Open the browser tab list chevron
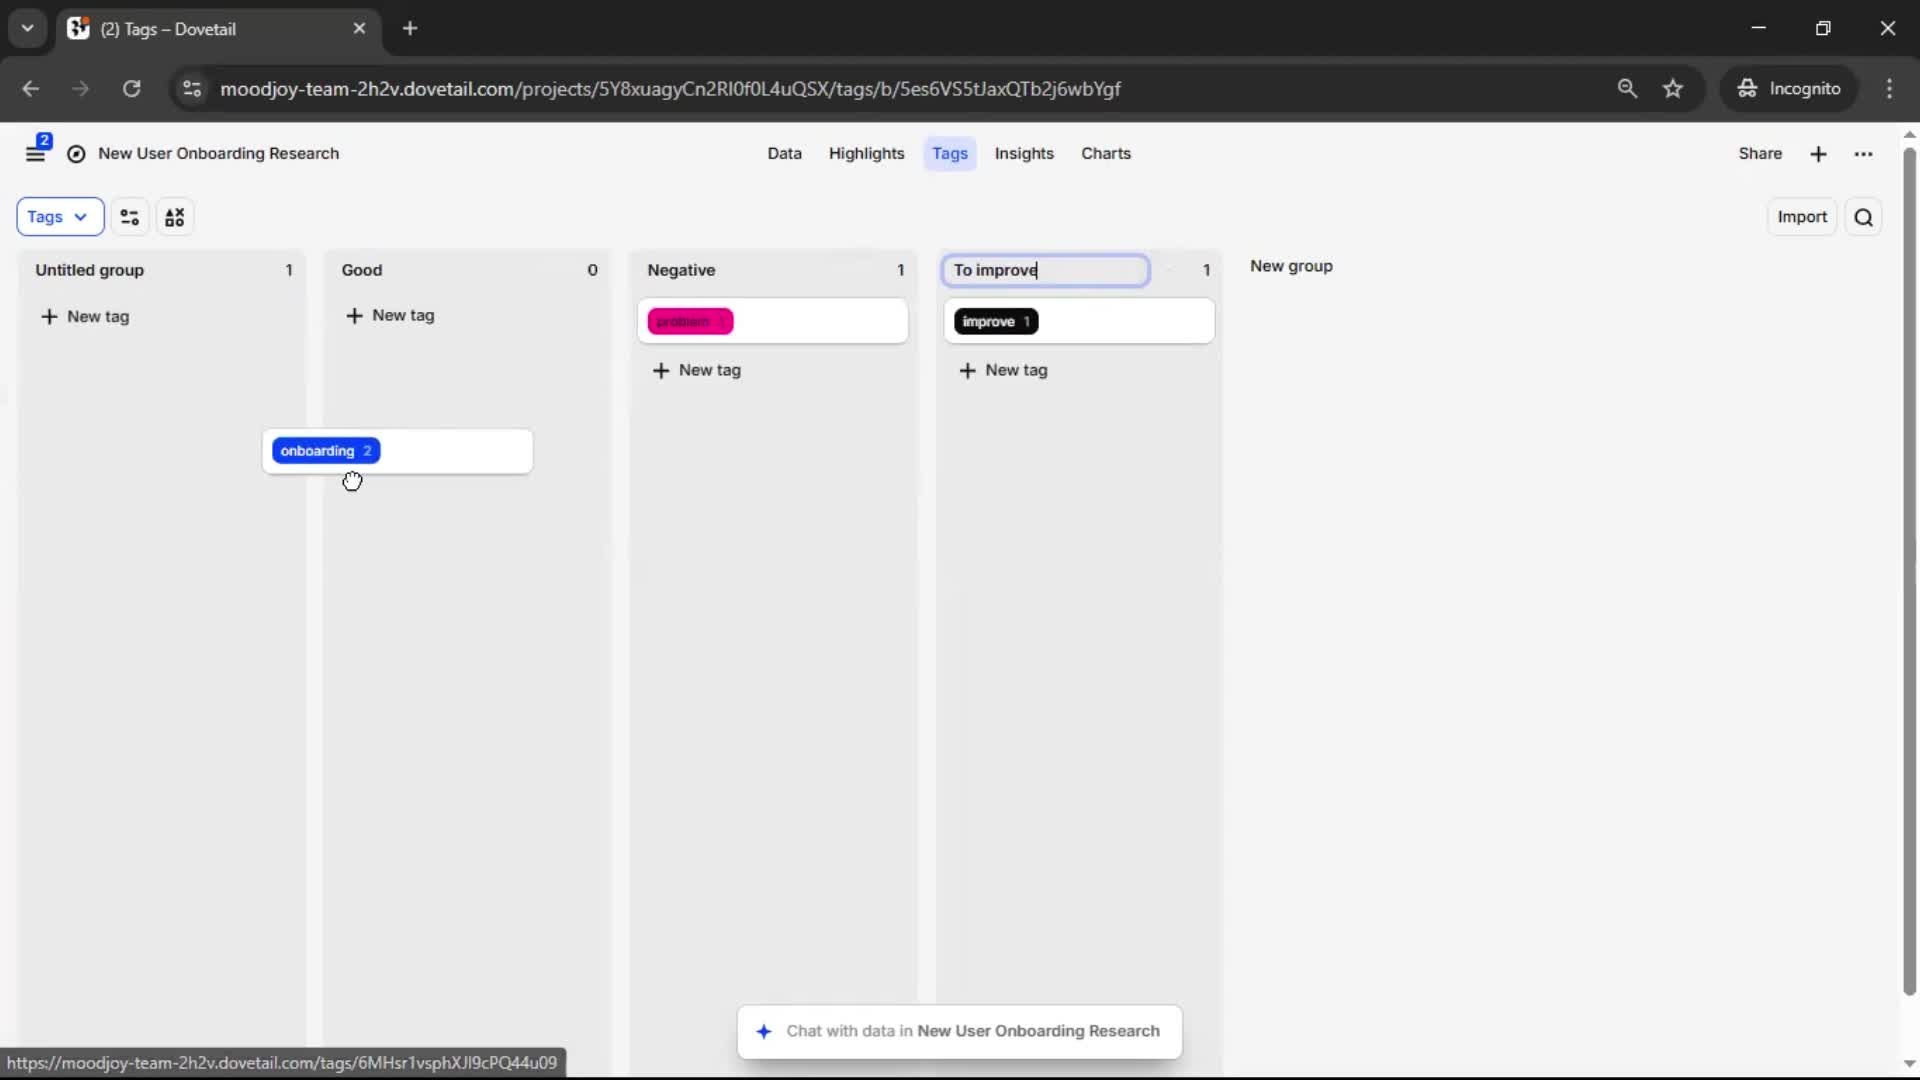 point(28,28)
